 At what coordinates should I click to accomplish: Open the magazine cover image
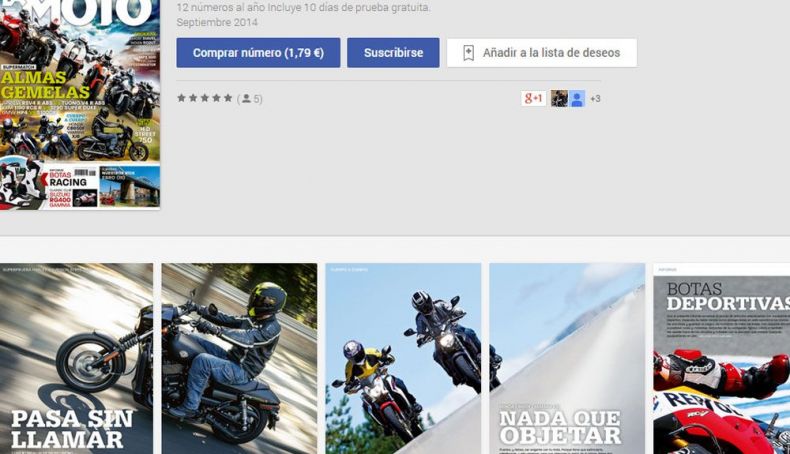(x=80, y=104)
